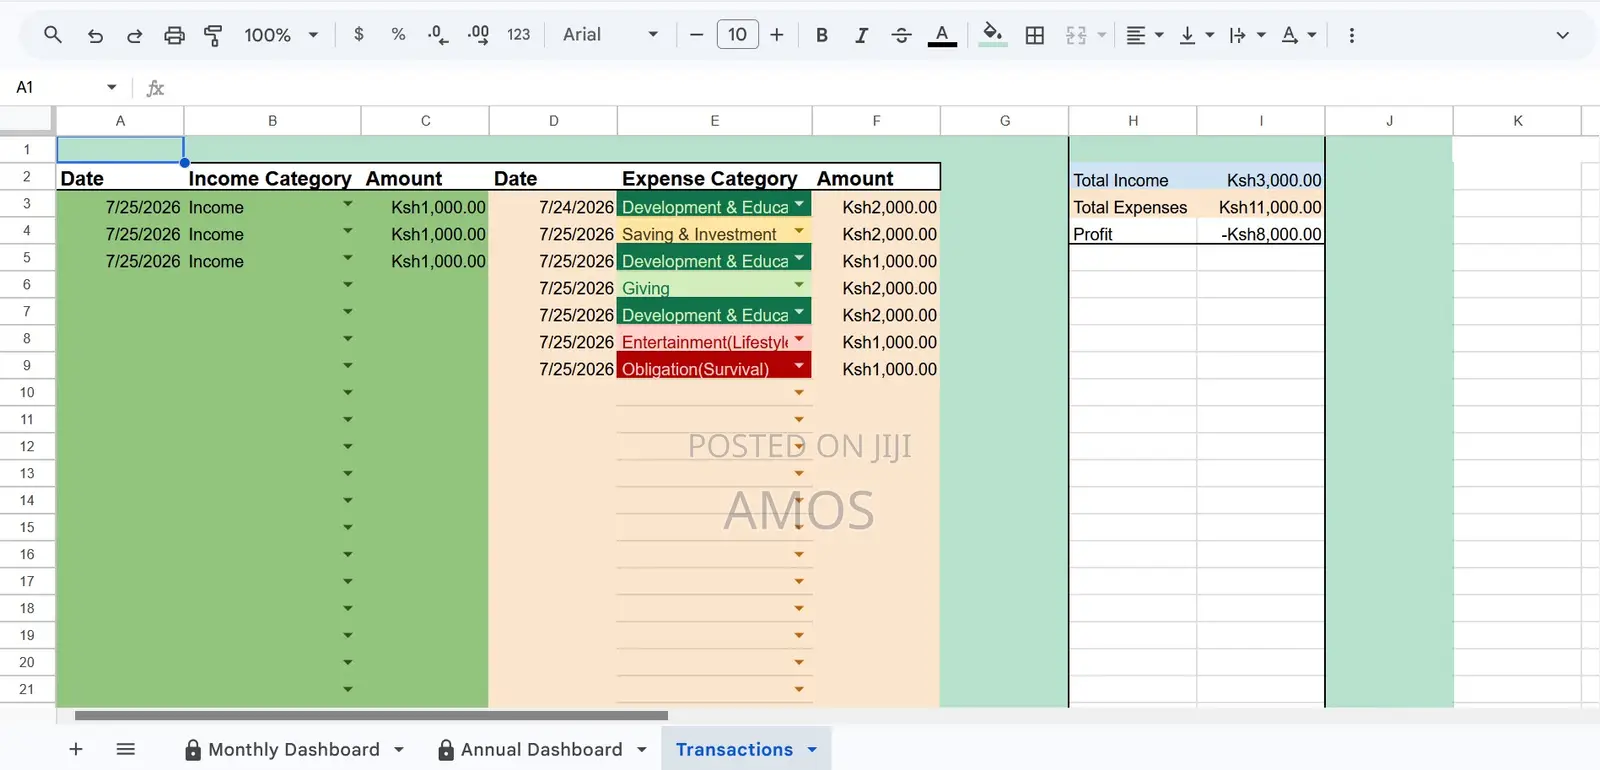1600x770 pixels.
Task: Select the Expense Category header cell
Action: click(x=714, y=178)
